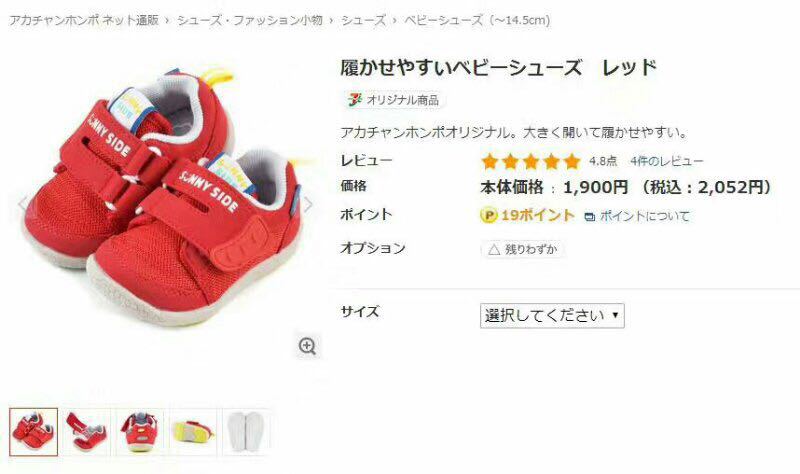800x474 pixels.
Task: Select thumbnail showing yellow sole view
Action: (x=193, y=432)
